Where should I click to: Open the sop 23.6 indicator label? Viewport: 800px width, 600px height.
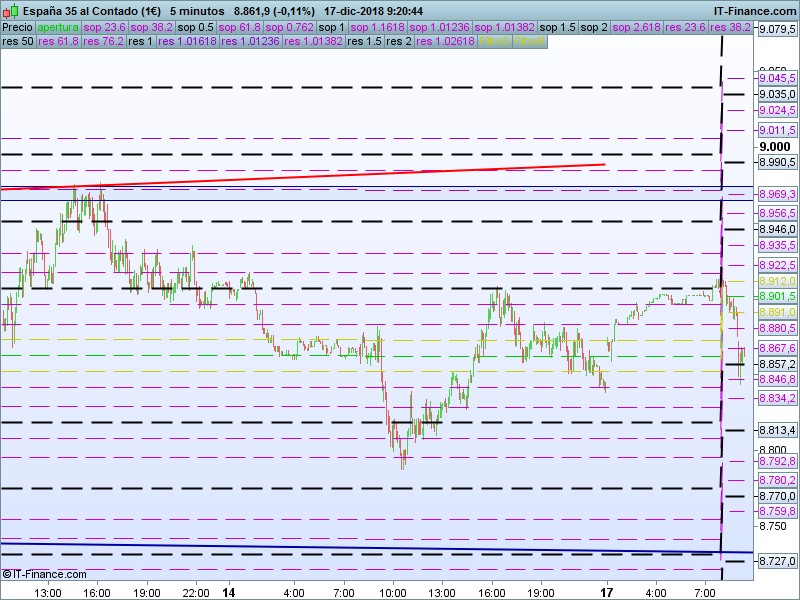tap(104, 28)
